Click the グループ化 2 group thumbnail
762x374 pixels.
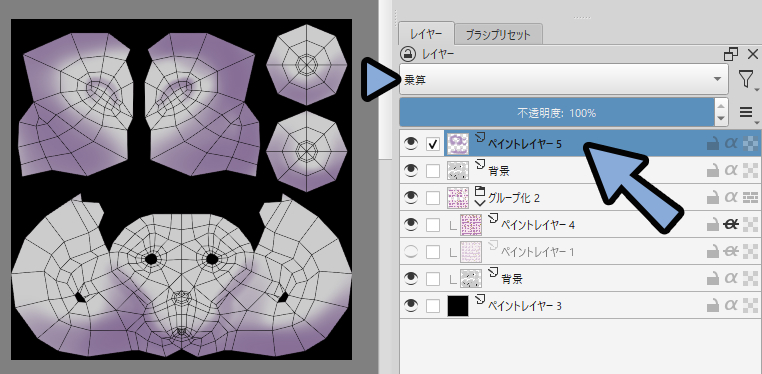click(x=458, y=198)
